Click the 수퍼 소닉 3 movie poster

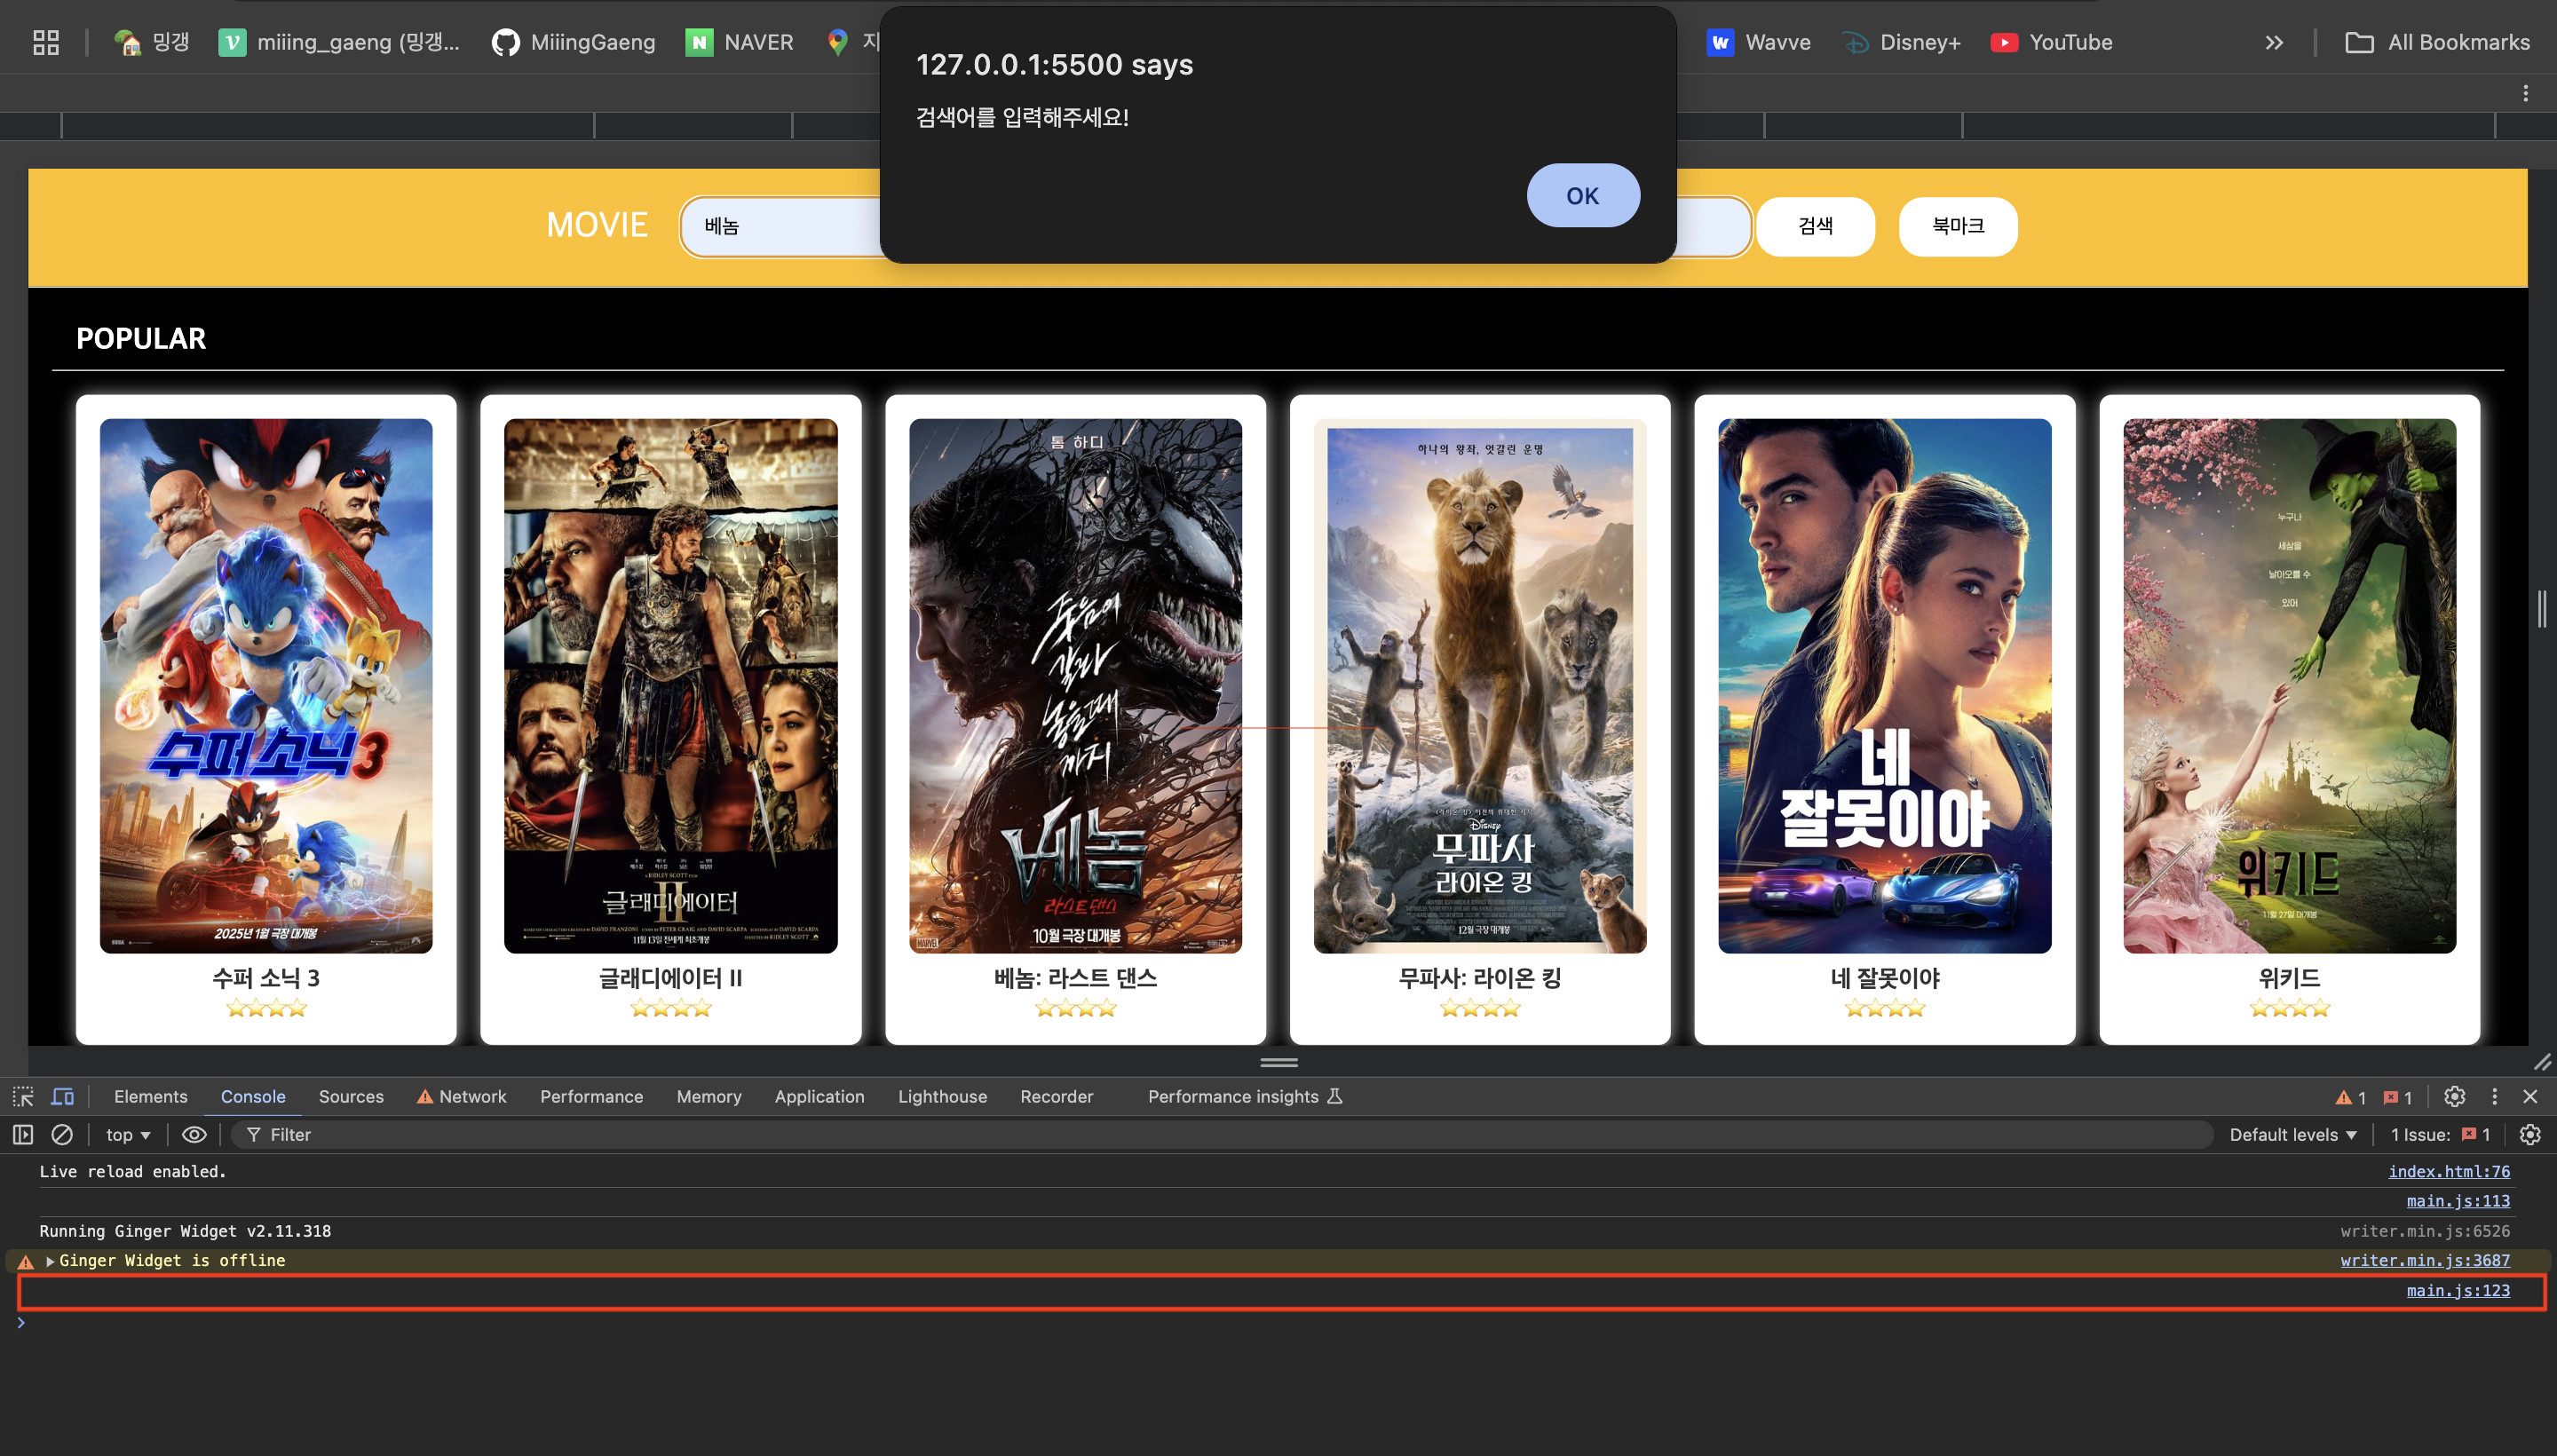(x=266, y=686)
